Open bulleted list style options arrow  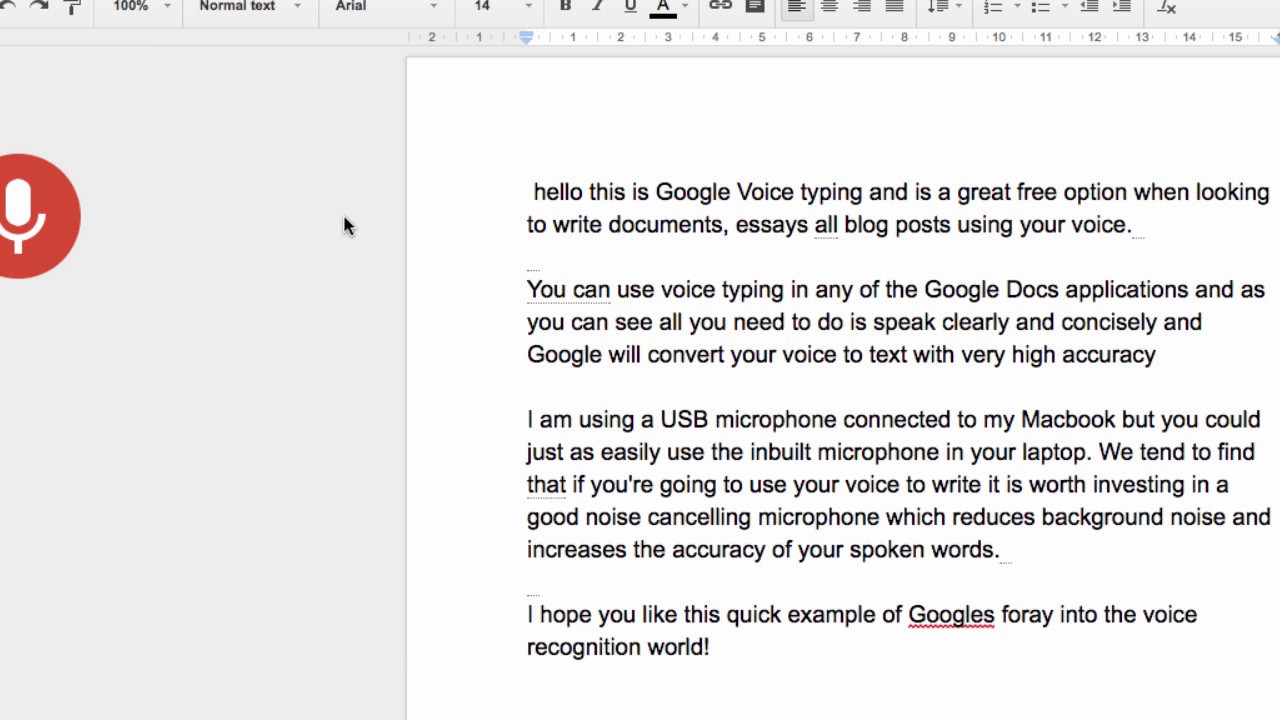pos(1064,7)
